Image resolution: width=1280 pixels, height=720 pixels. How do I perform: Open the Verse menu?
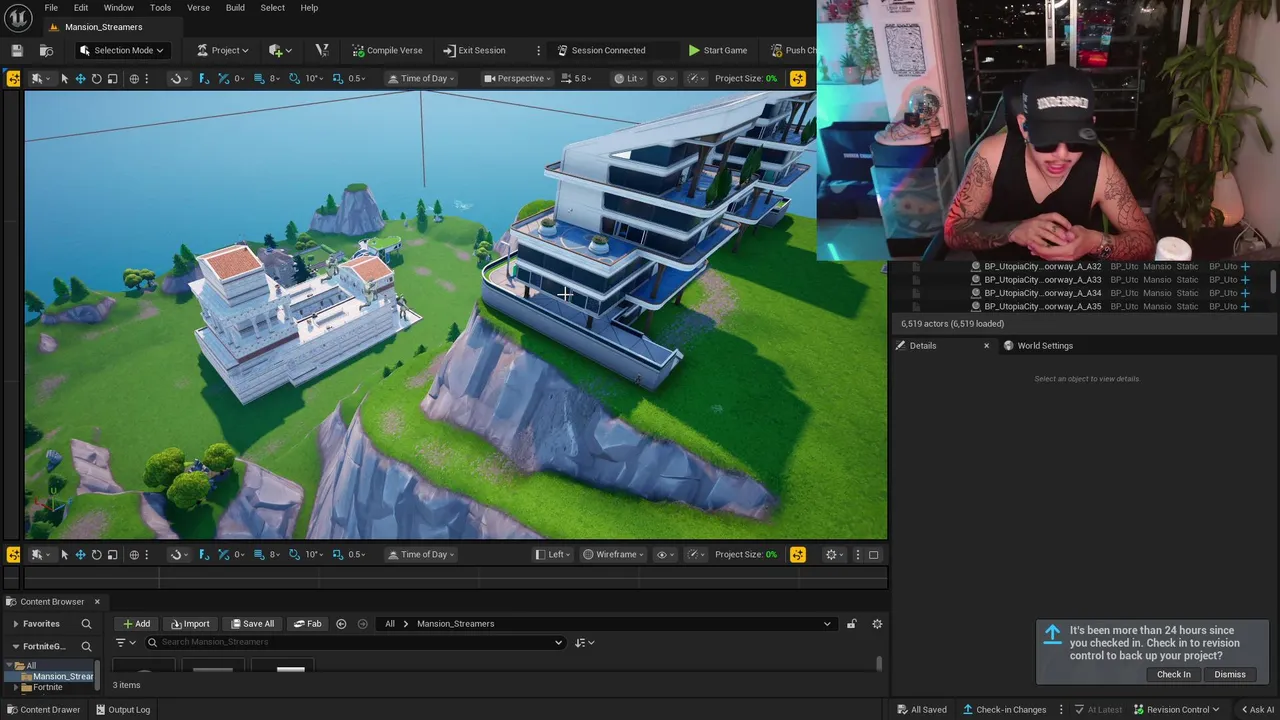point(198,8)
